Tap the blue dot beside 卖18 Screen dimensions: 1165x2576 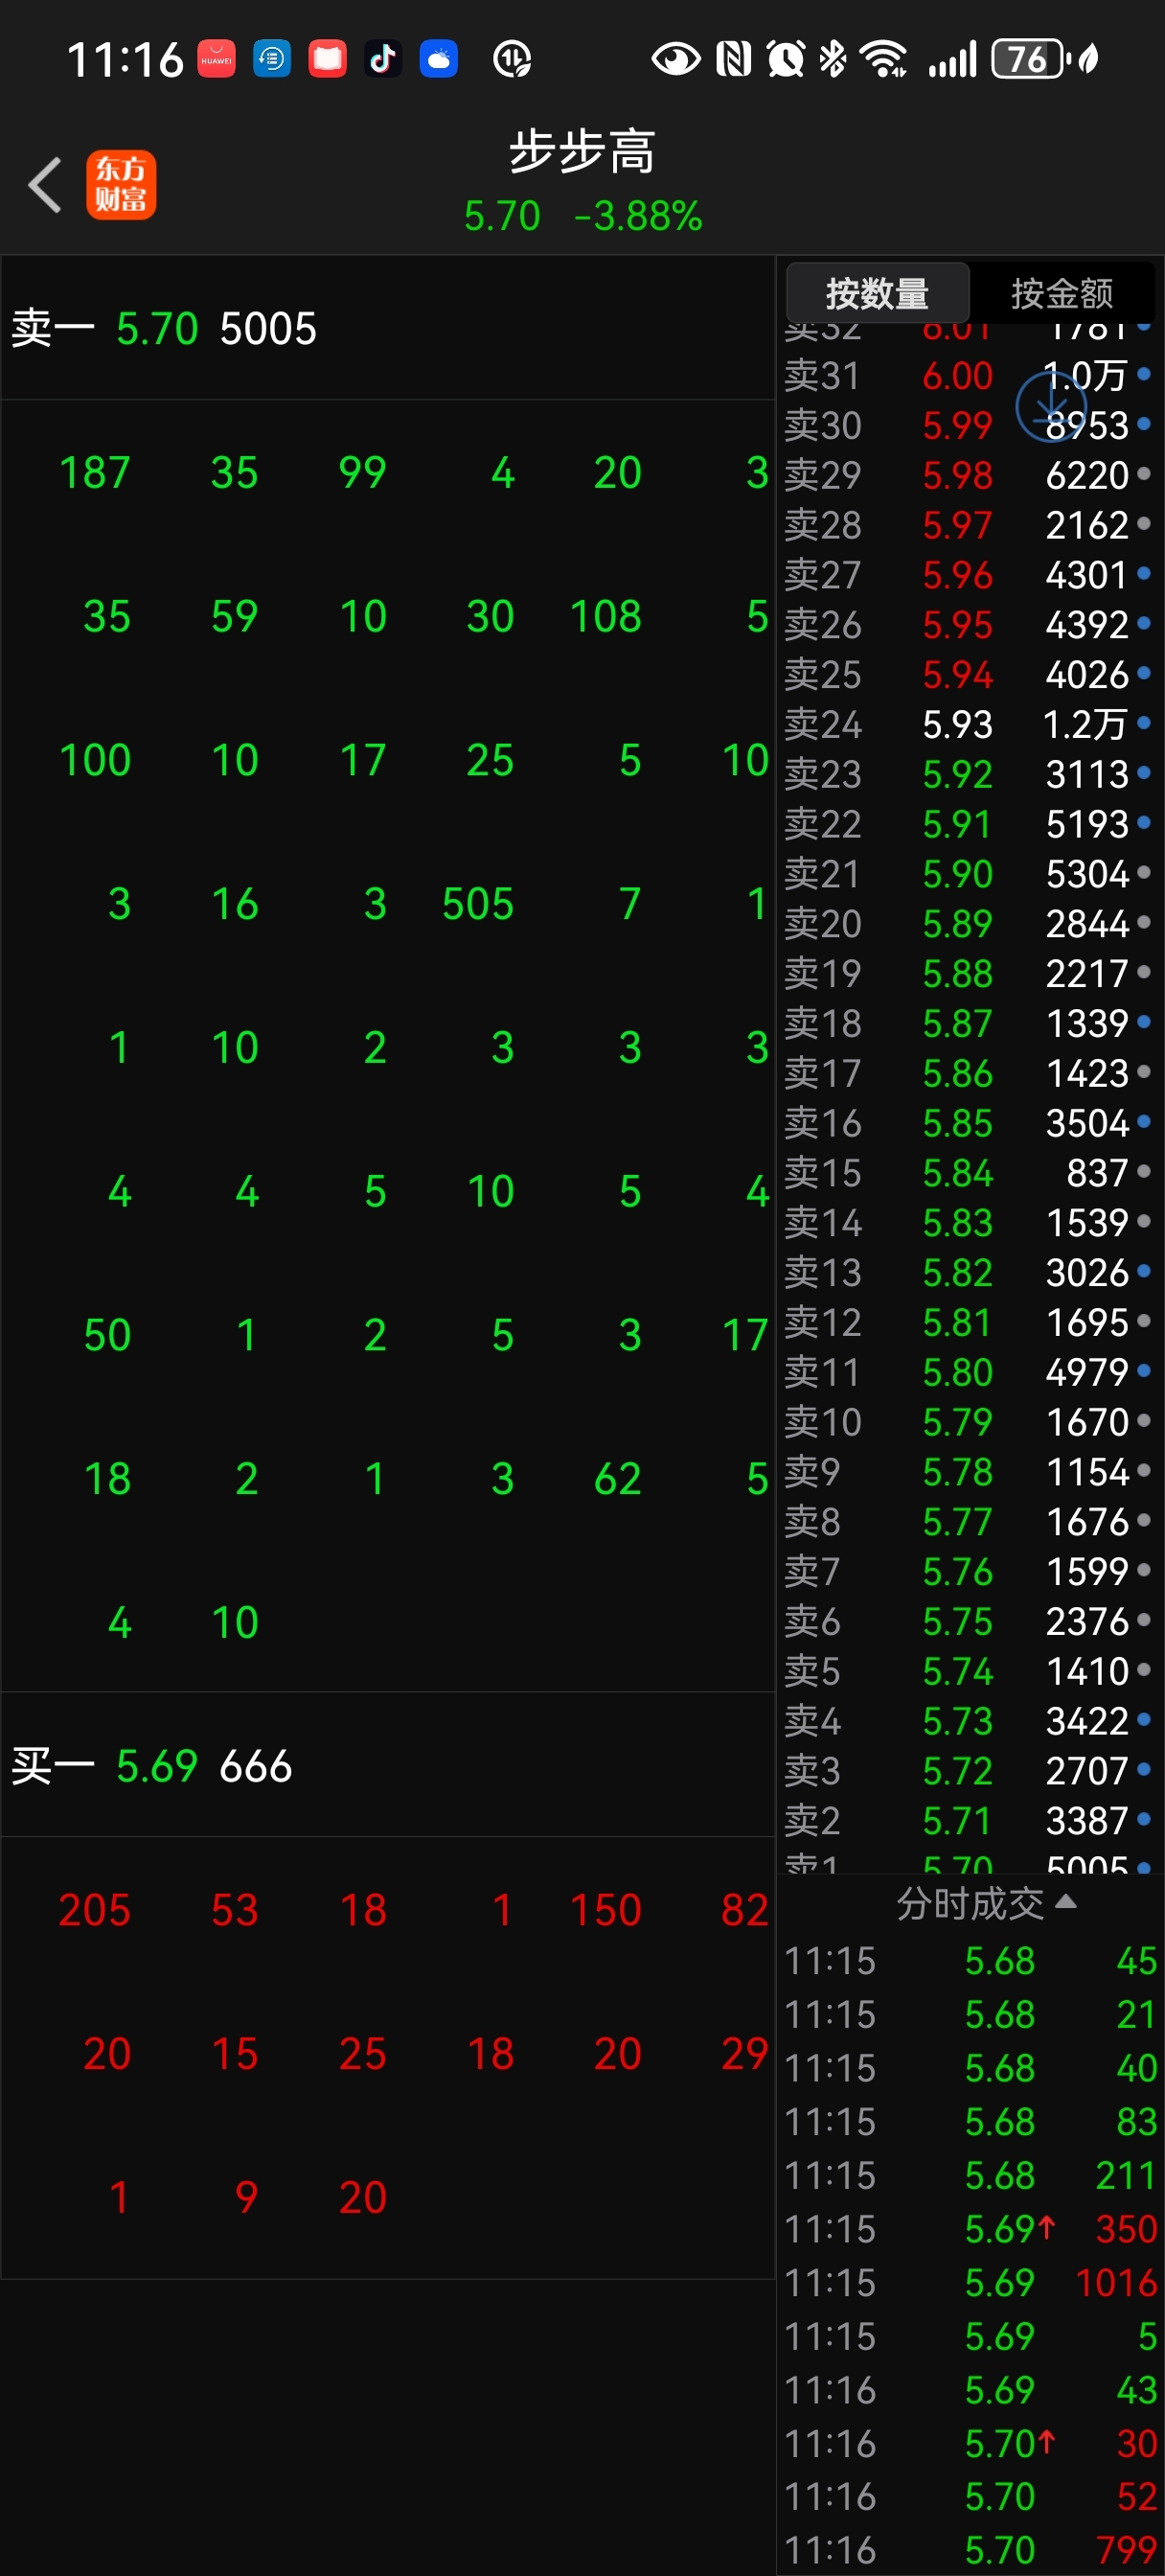[1144, 1022]
